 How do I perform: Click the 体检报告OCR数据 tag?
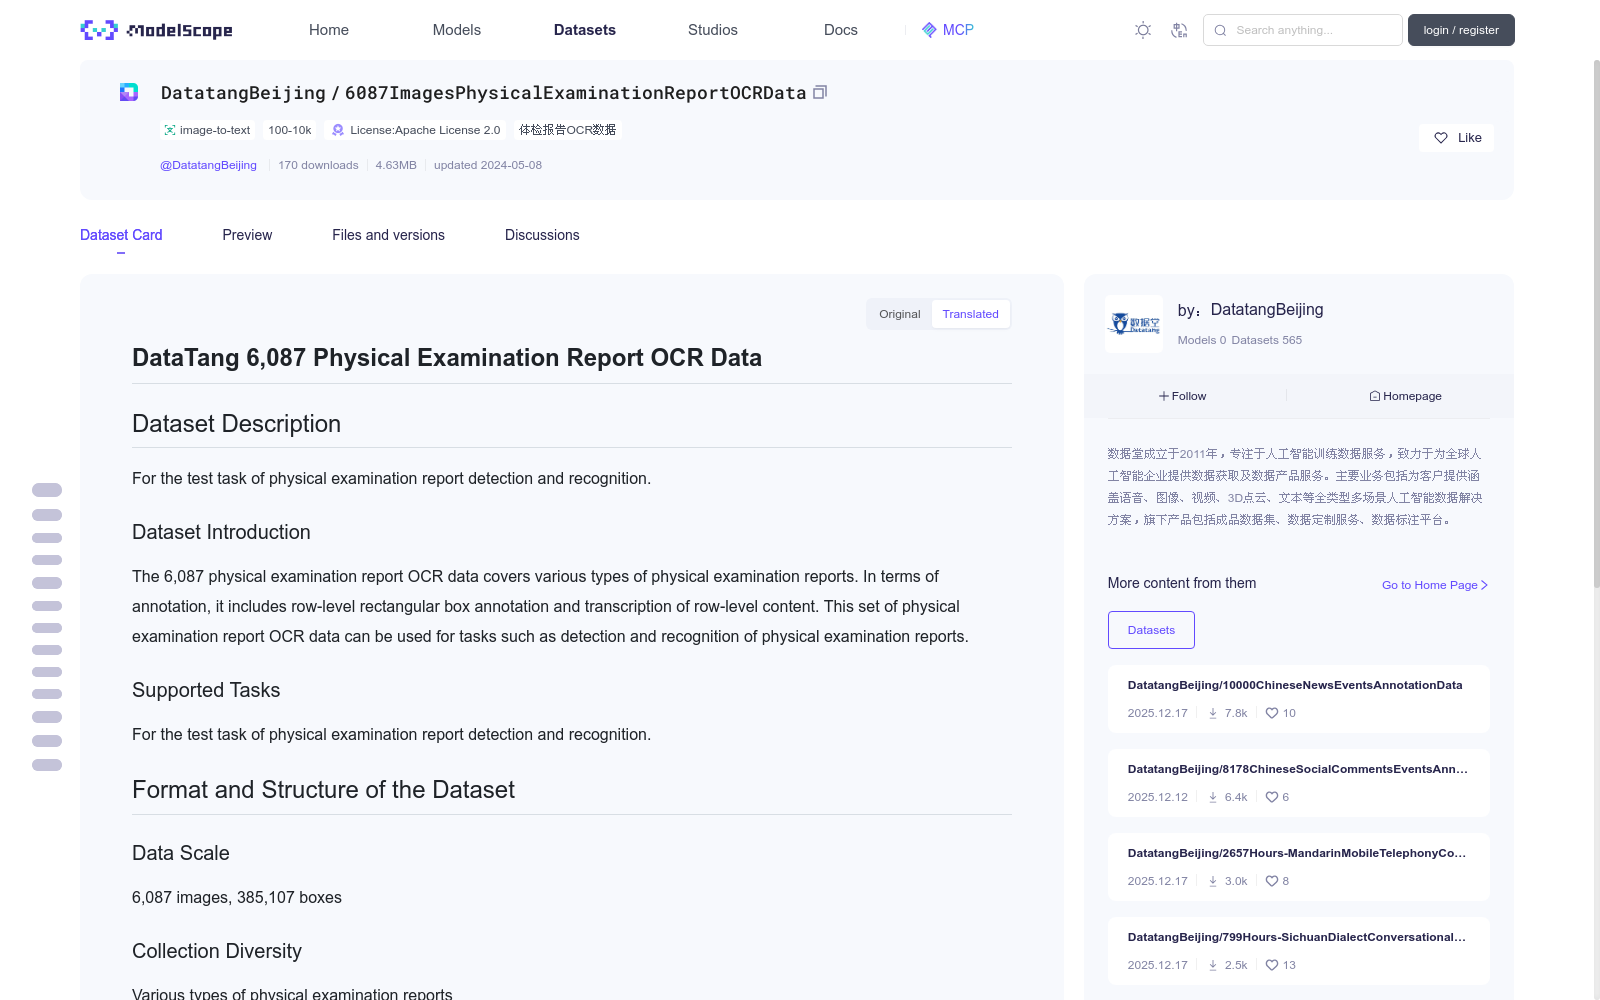point(567,130)
